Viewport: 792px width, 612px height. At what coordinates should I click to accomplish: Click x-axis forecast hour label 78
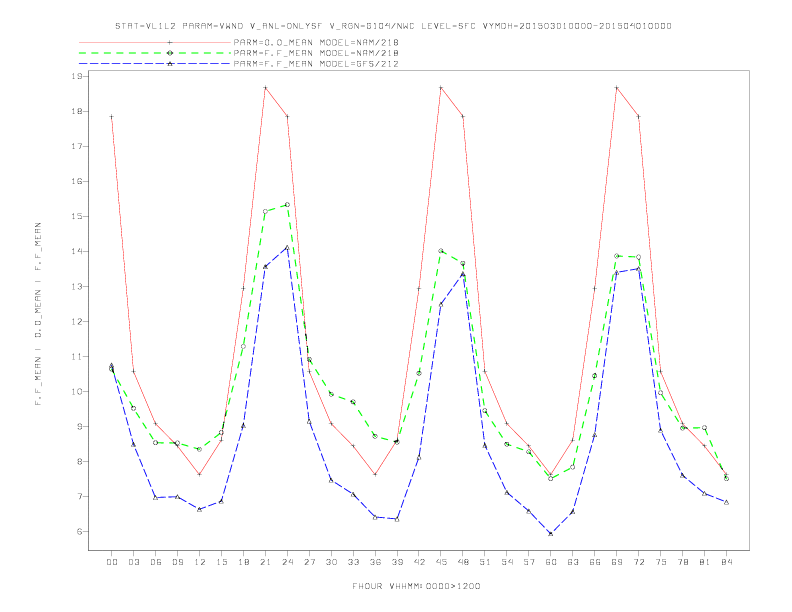point(682,562)
